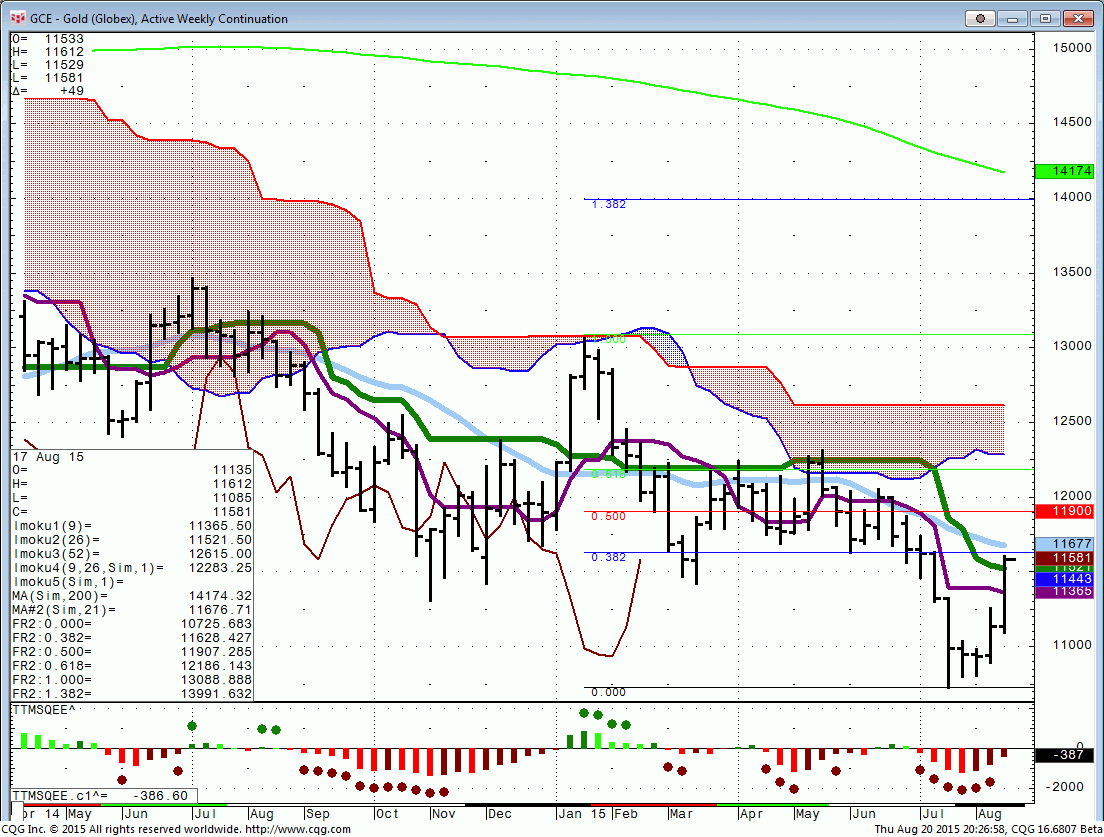Click the Feb label on time axis
1104x837 pixels.
(626, 814)
